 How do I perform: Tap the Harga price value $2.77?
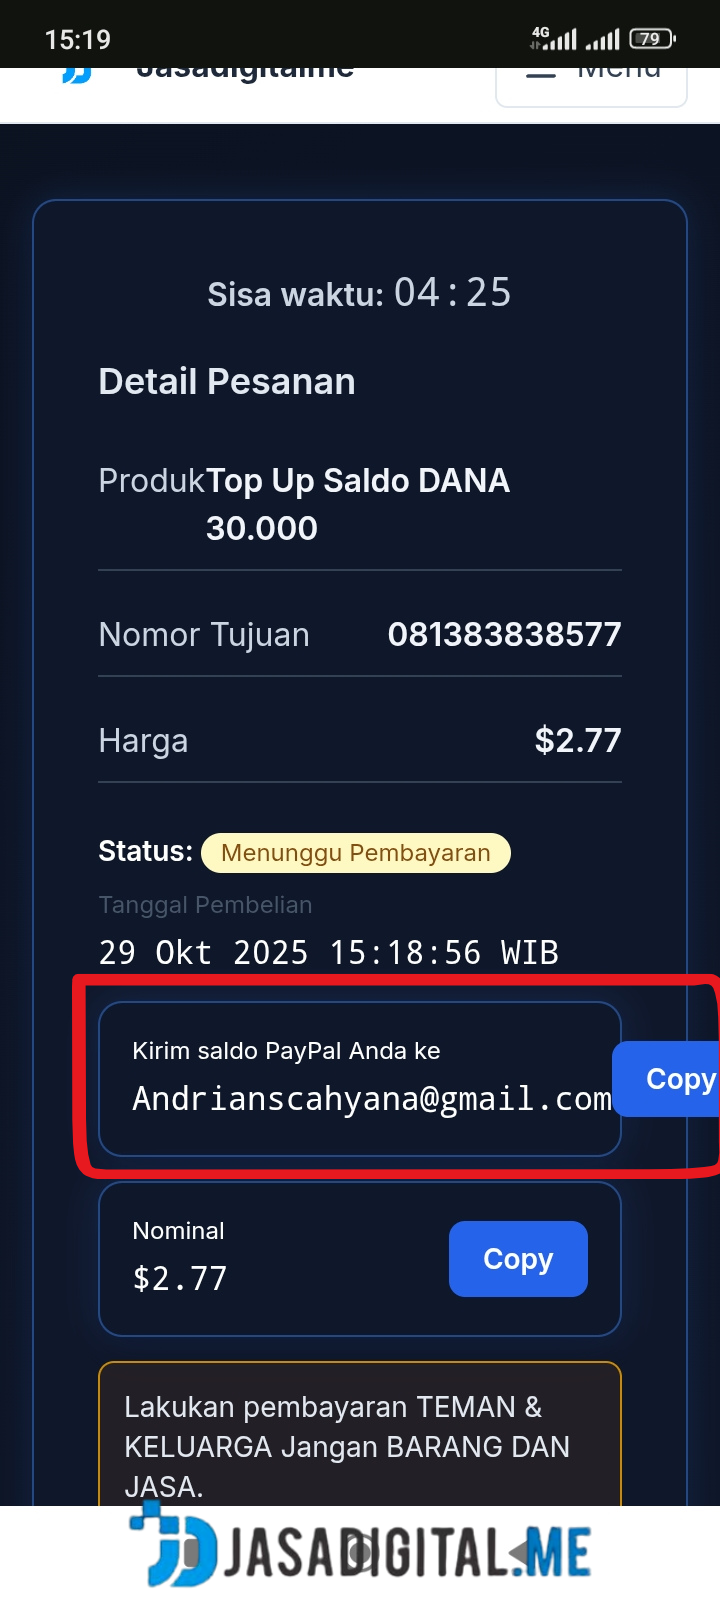[x=578, y=740]
